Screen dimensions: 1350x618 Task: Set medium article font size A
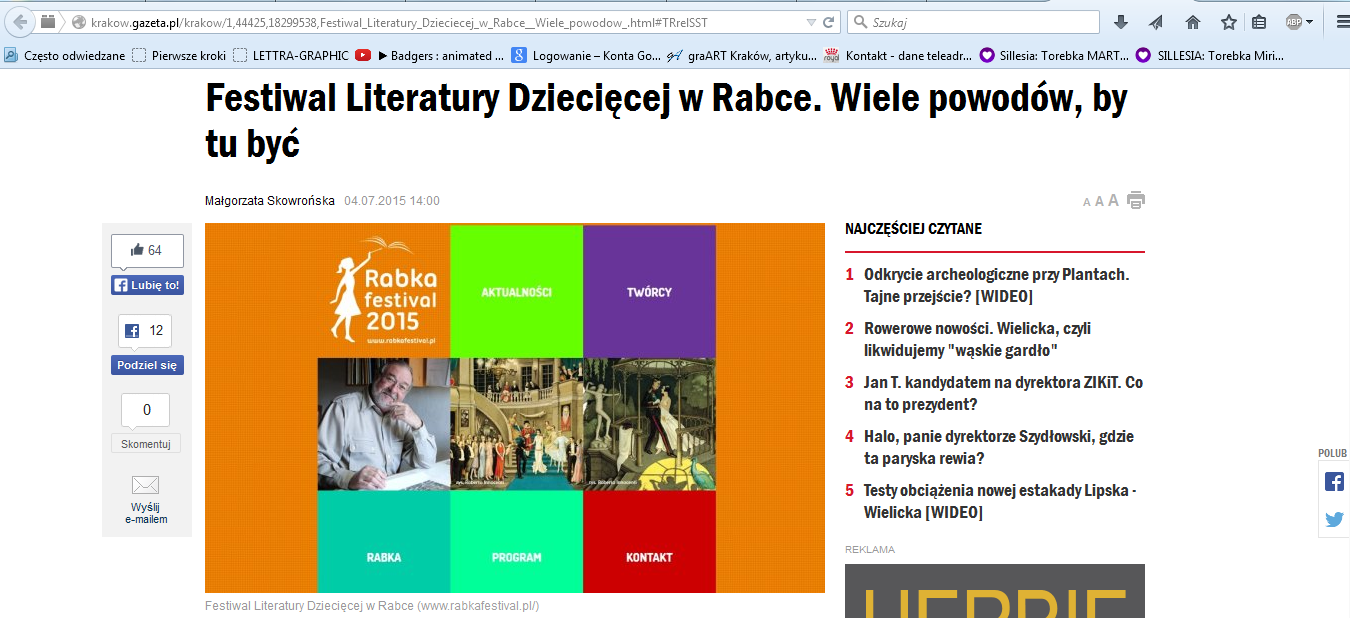[1099, 202]
